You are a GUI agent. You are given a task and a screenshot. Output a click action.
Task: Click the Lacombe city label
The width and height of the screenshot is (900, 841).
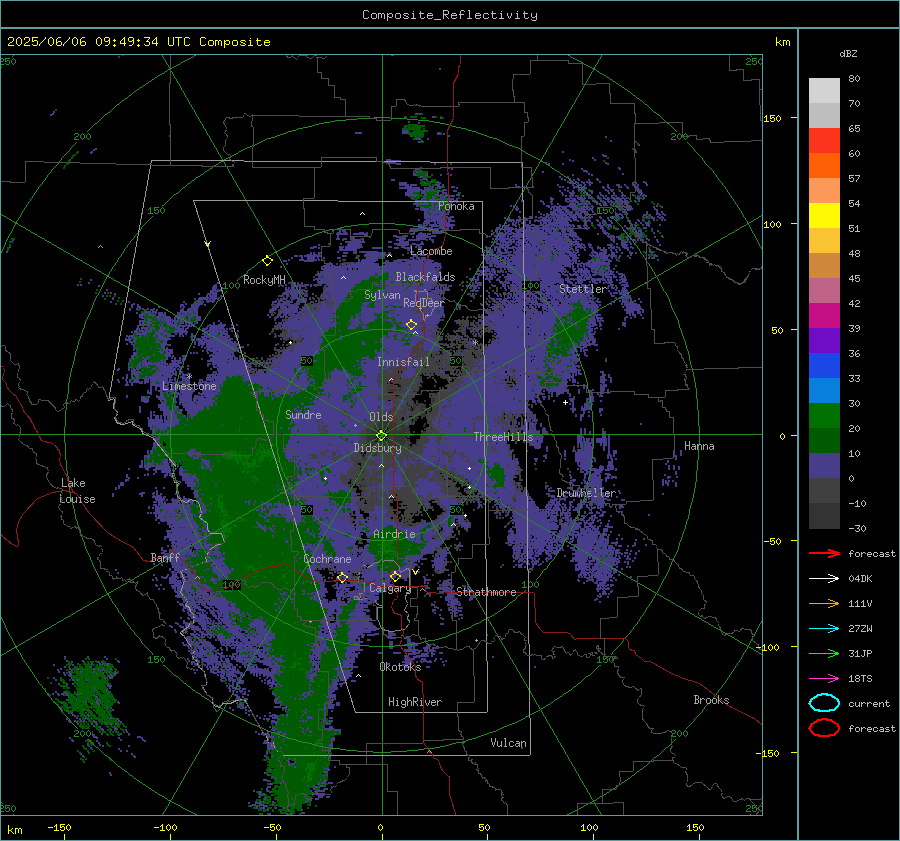point(431,251)
